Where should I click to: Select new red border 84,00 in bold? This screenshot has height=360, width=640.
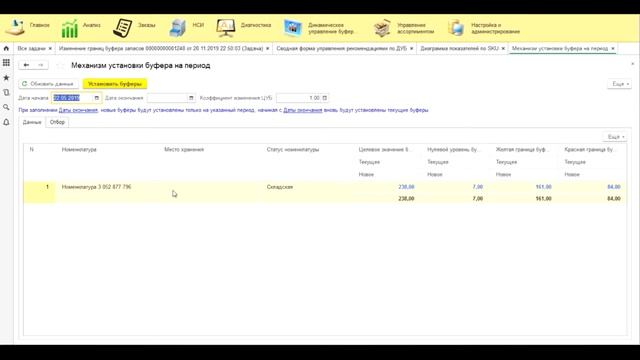[x=614, y=198]
